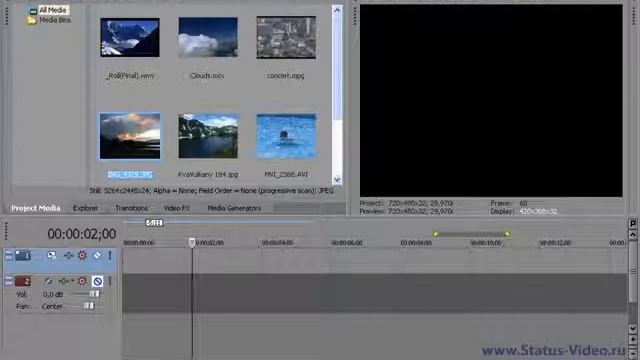
Task: Select Media Bins folder in the tree
Action: pos(55,20)
